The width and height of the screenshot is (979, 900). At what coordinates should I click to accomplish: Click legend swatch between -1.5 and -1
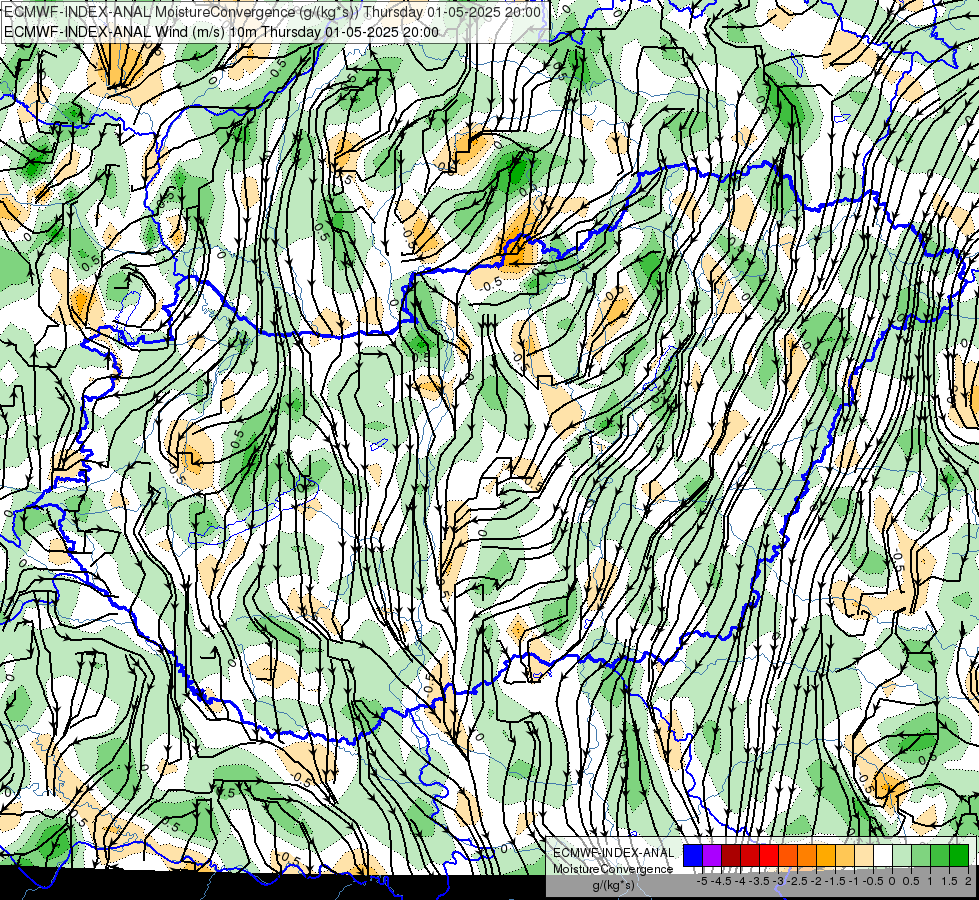coord(845,856)
